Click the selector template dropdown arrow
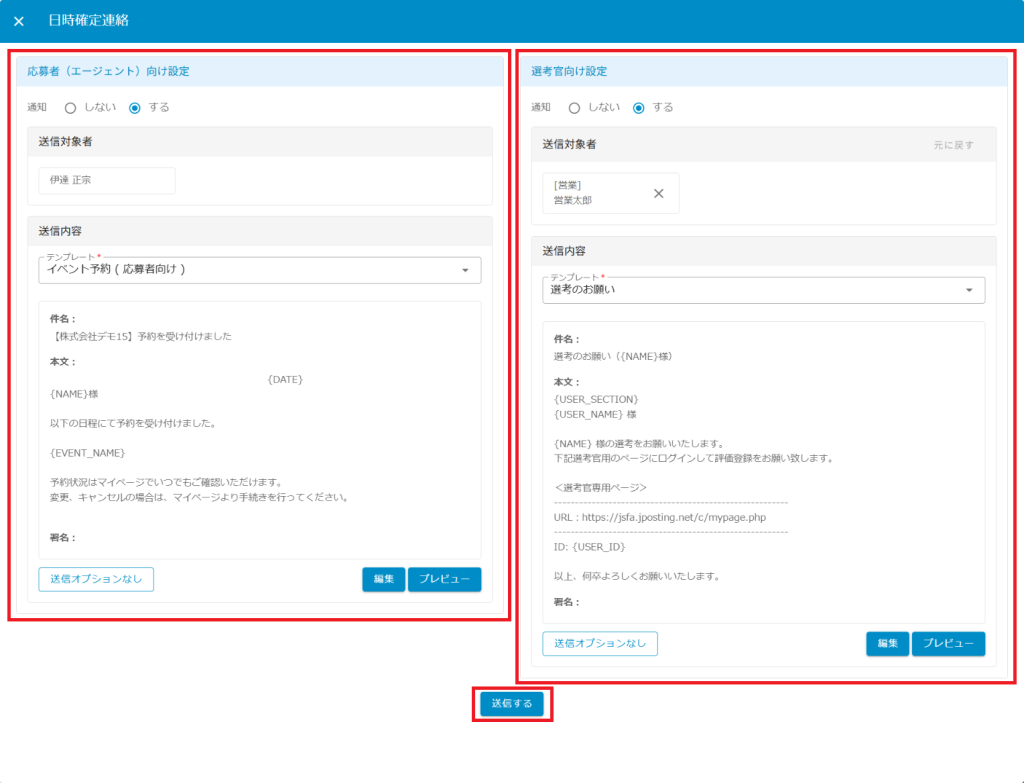This screenshot has width=1024, height=783. (969, 290)
